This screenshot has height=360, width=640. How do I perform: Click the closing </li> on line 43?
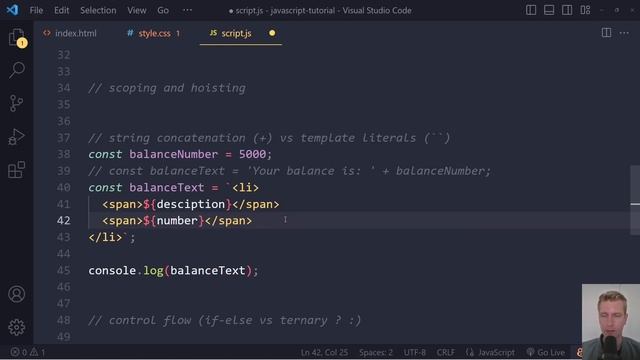point(105,237)
